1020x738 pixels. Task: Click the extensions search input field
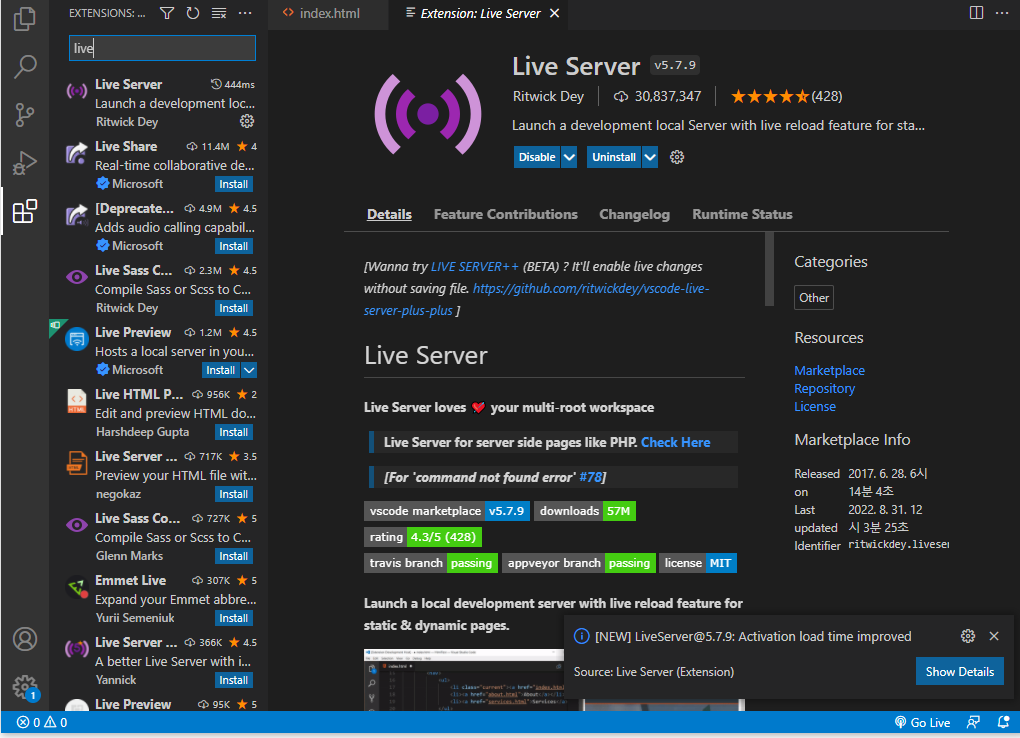click(162, 48)
